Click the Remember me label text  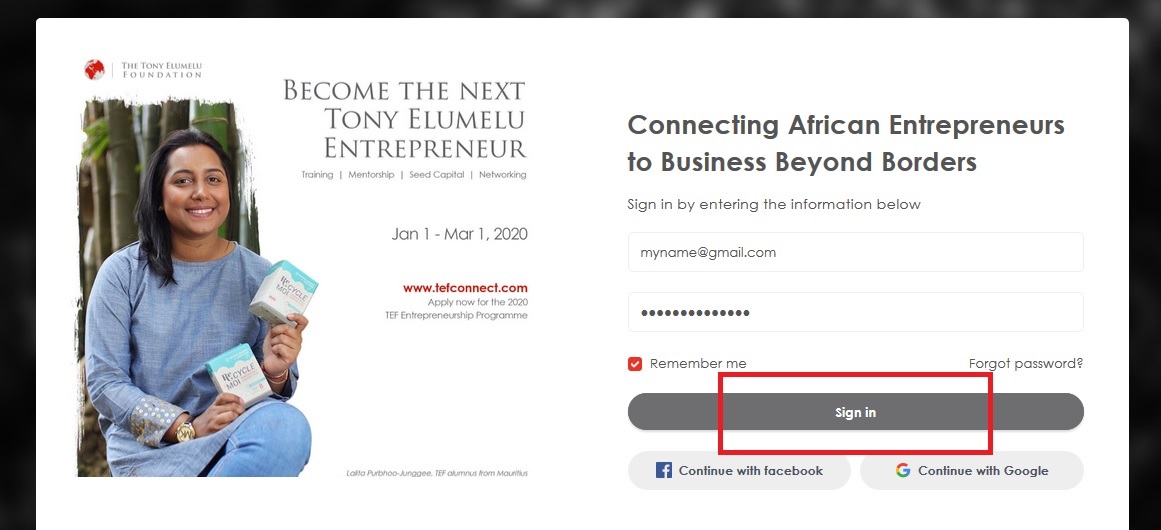pyautogui.click(x=698, y=363)
